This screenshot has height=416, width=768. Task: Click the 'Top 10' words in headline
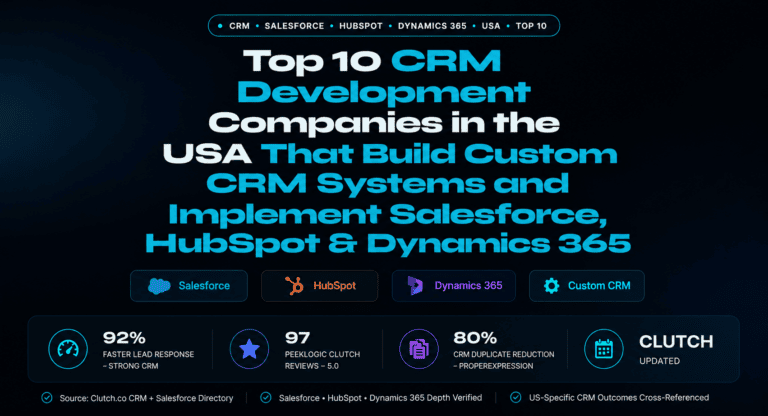click(x=312, y=62)
